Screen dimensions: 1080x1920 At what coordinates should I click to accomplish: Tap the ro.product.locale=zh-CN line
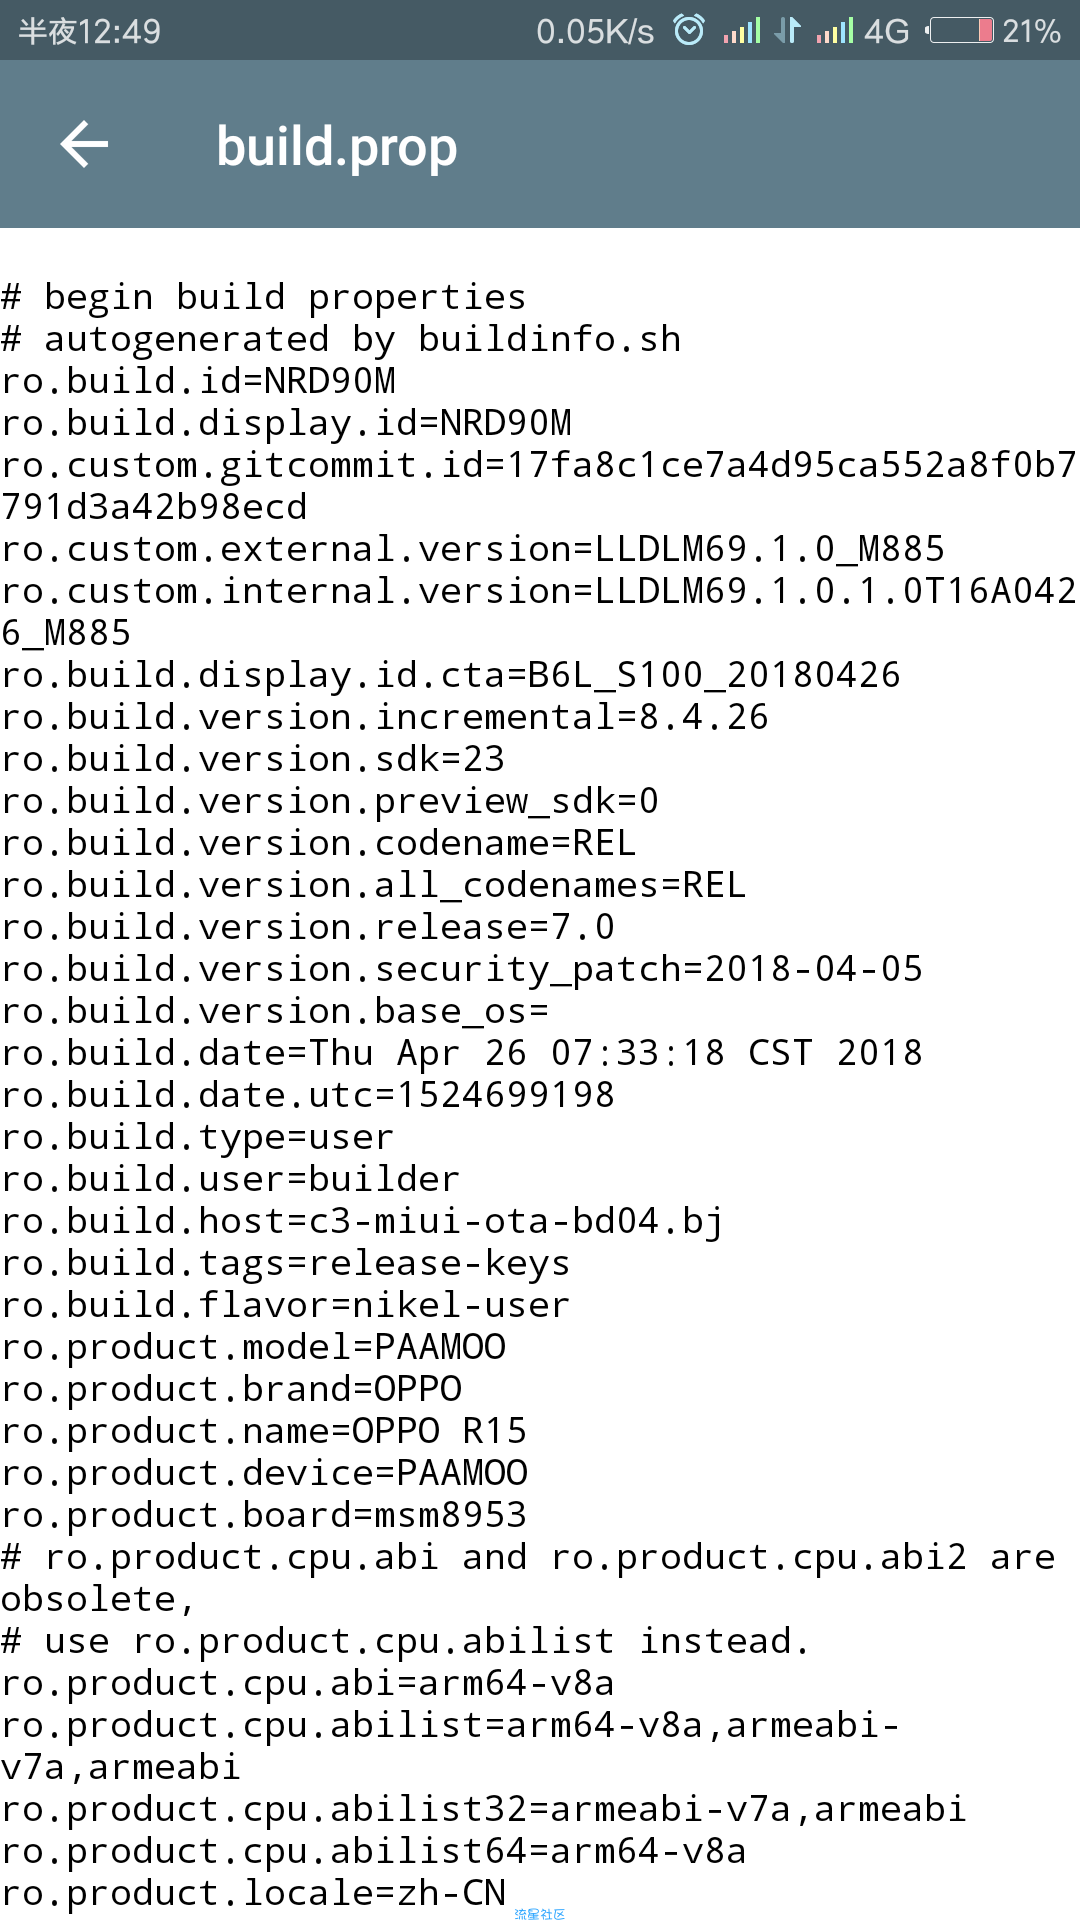[254, 1893]
